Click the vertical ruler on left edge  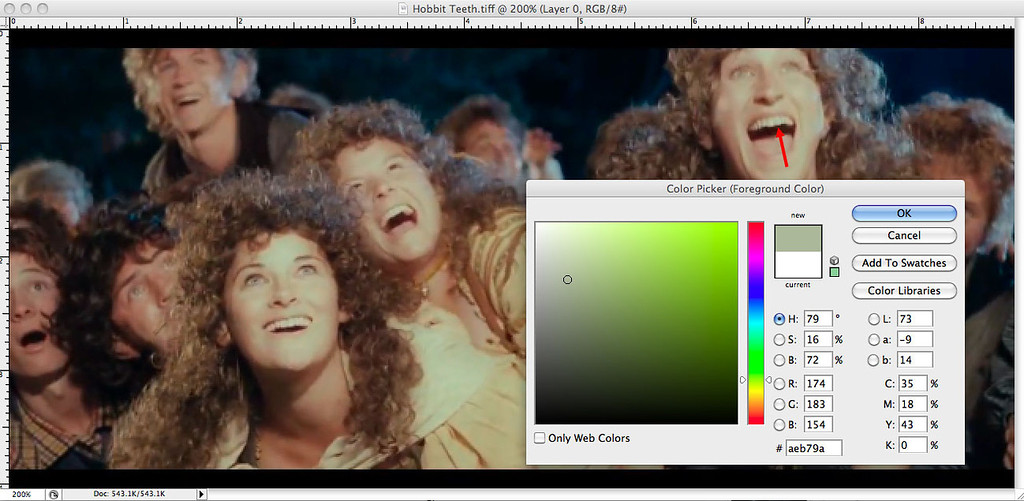click(x=5, y=258)
